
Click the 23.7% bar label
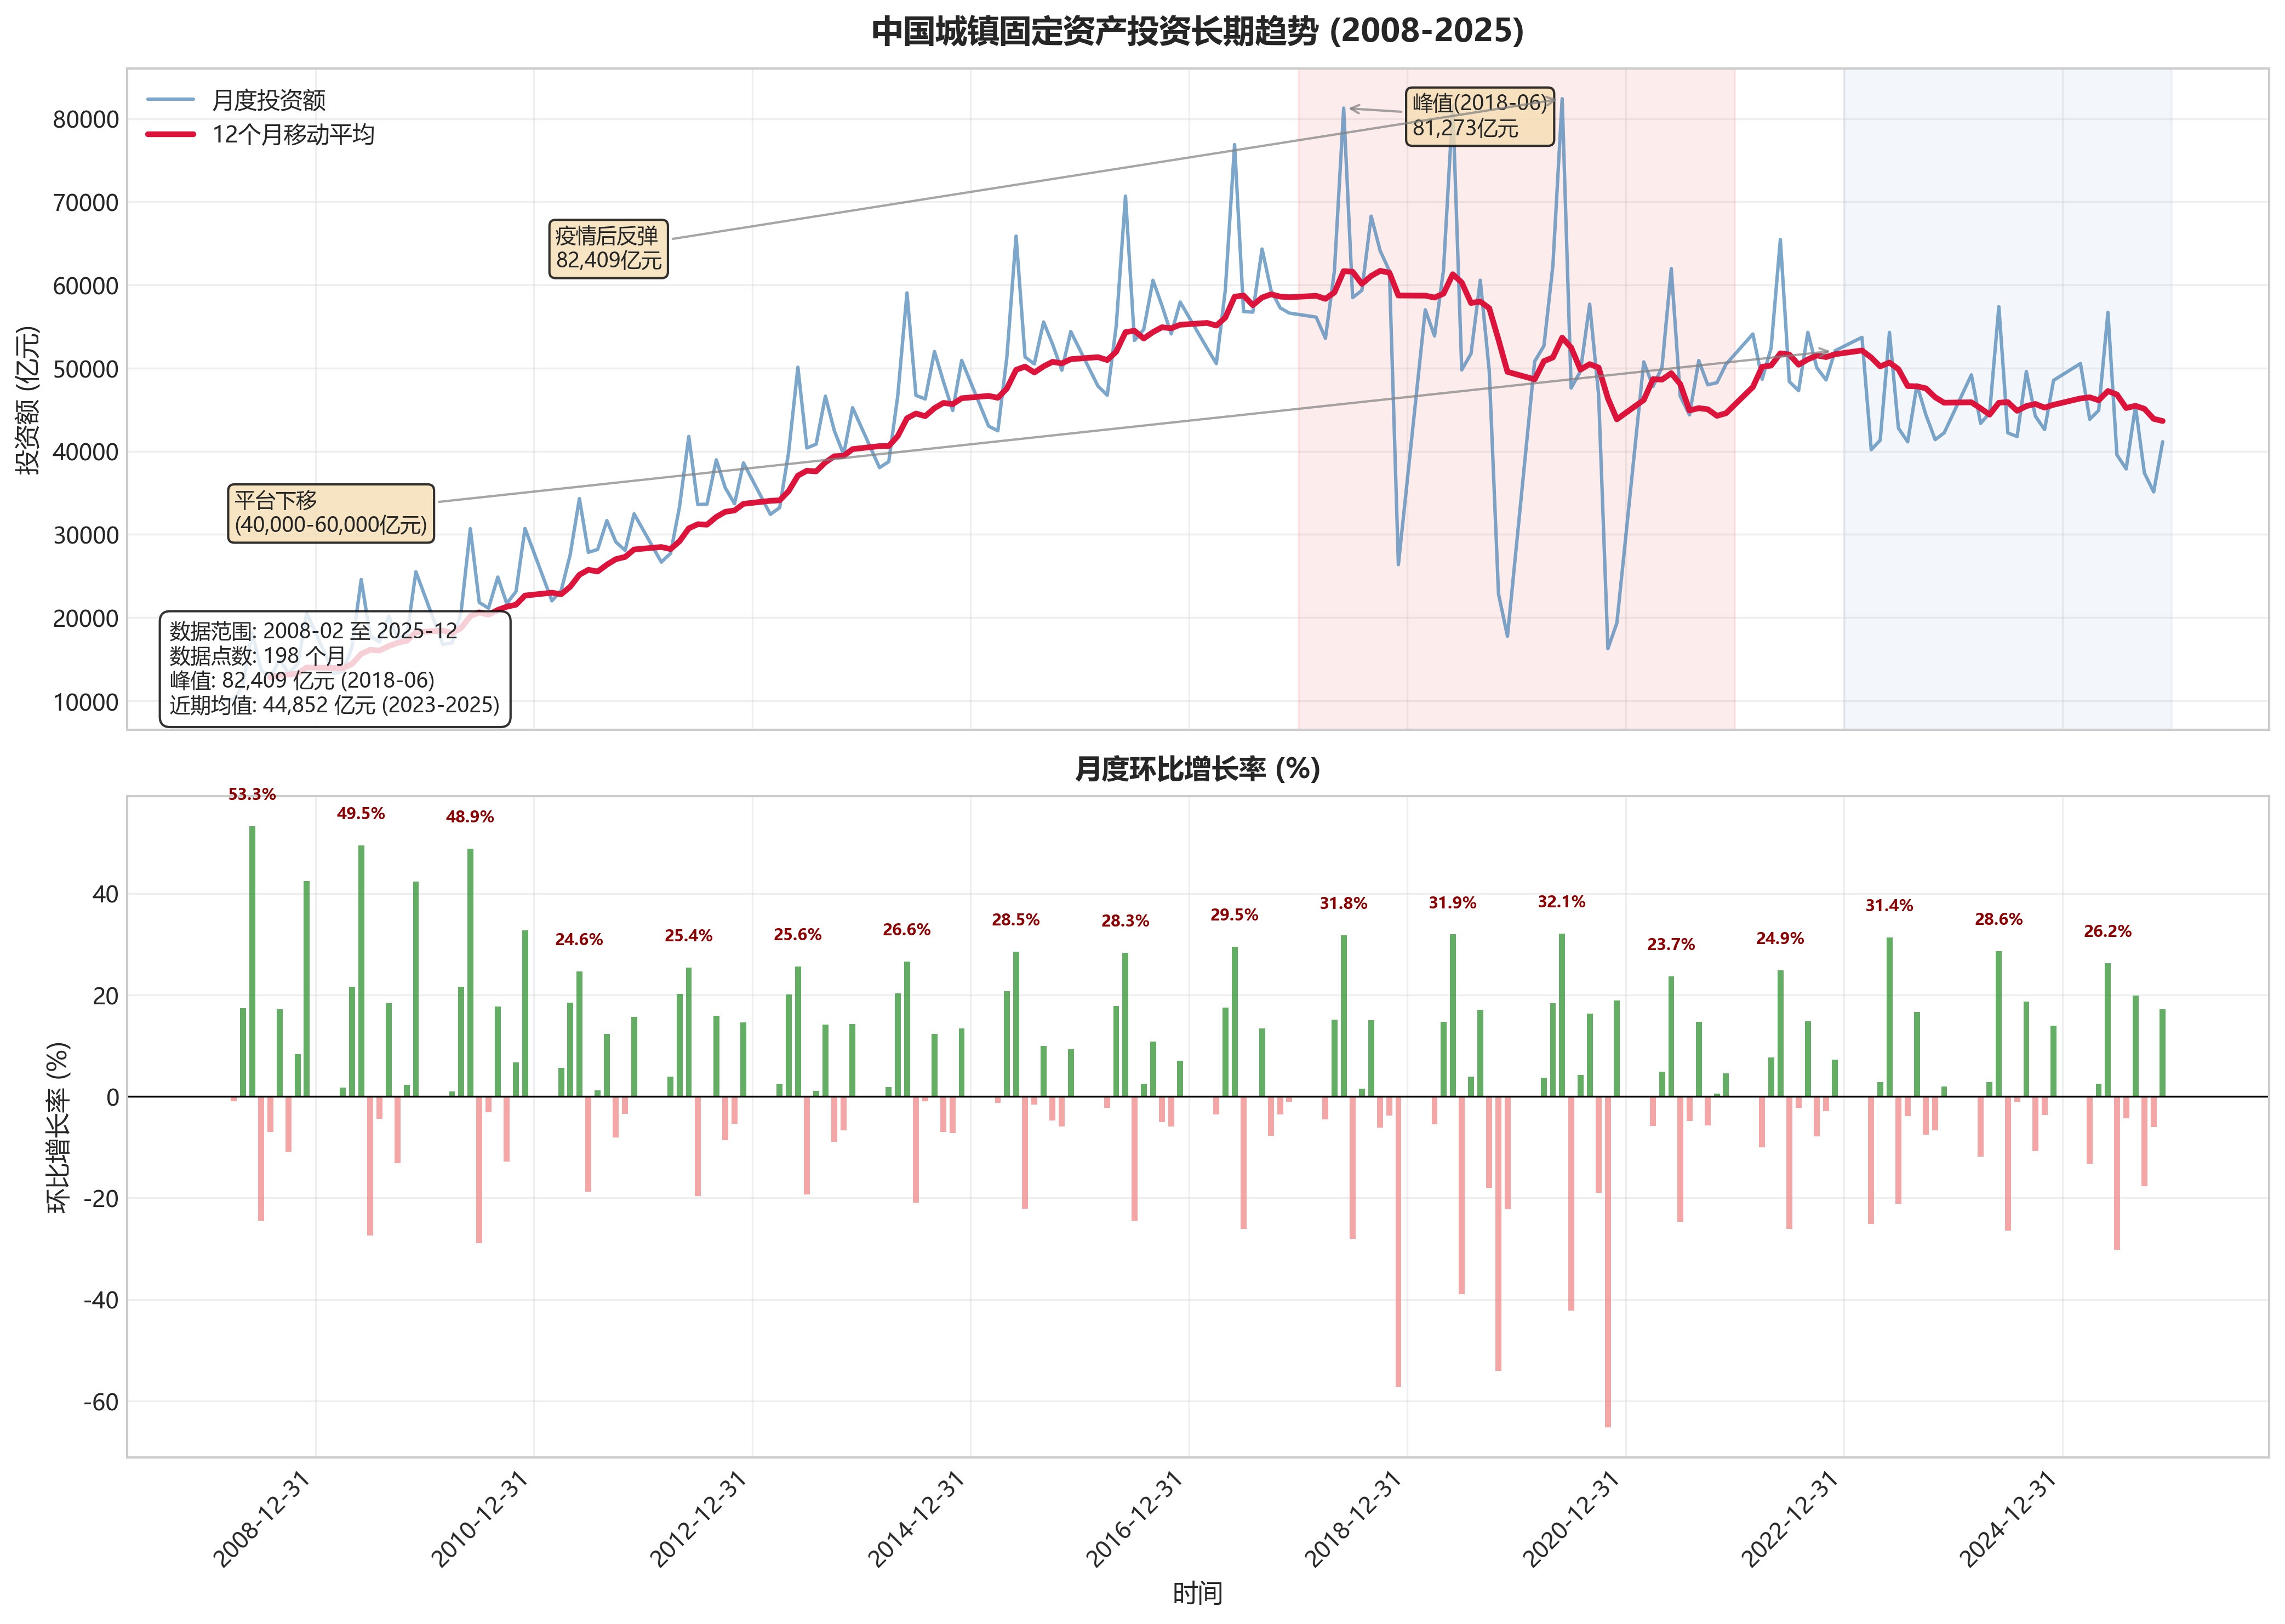click(x=1671, y=945)
